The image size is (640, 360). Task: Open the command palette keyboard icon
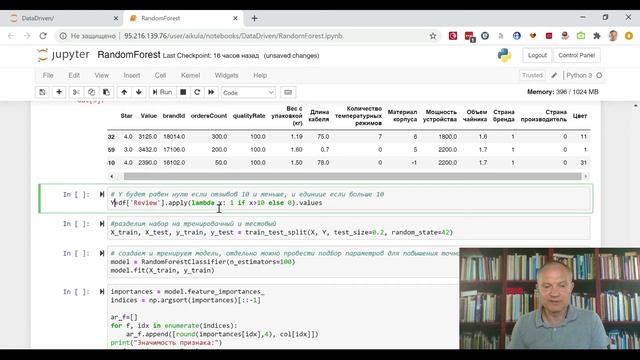point(288,92)
